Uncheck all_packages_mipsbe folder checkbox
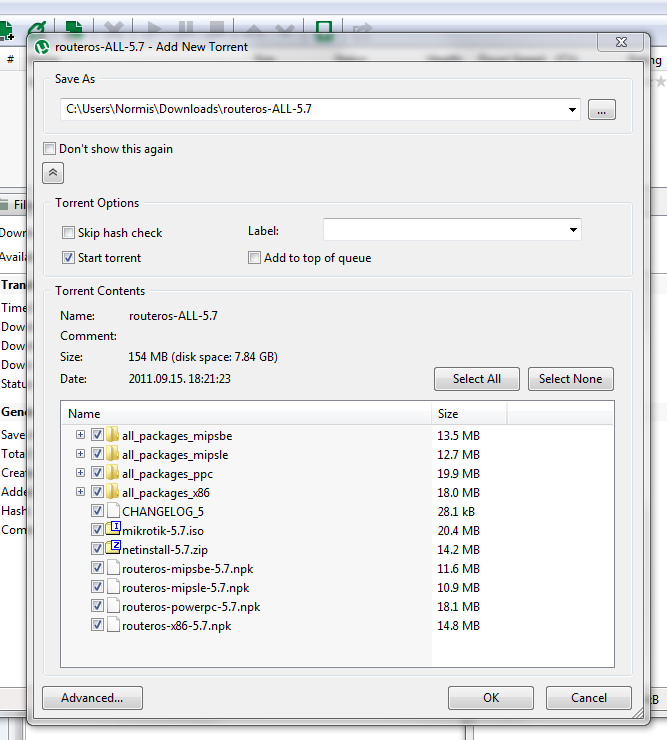This screenshot has height=740, width=667. (97, 435)
